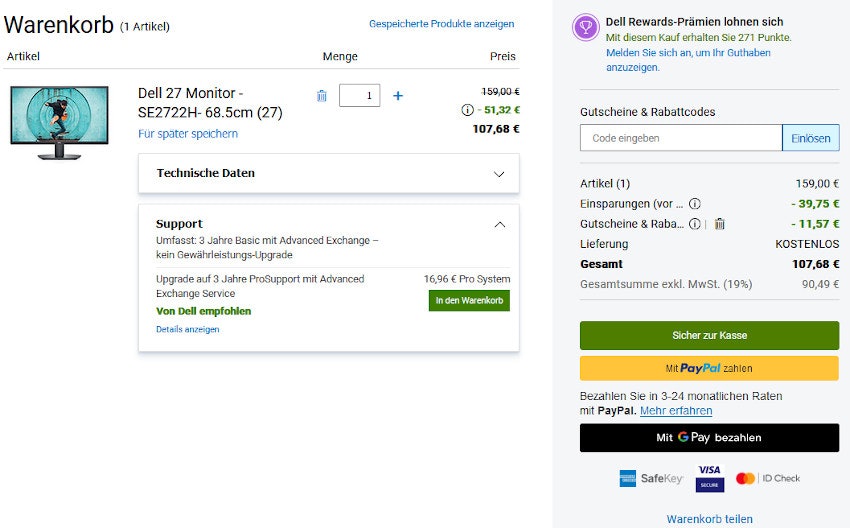This screenshot has width=850, height=528.
Task: Click the Visa Secure logo
Action: 710,478
